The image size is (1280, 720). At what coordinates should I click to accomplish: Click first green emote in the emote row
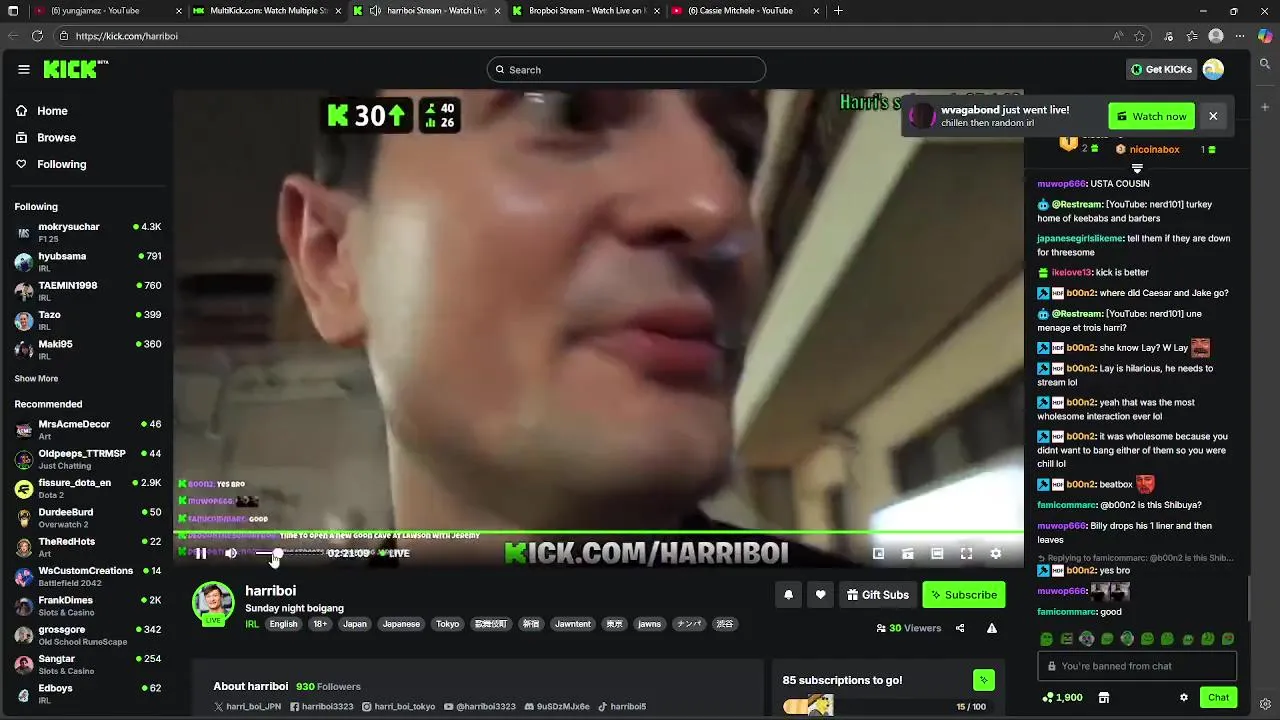[1046, 639]
